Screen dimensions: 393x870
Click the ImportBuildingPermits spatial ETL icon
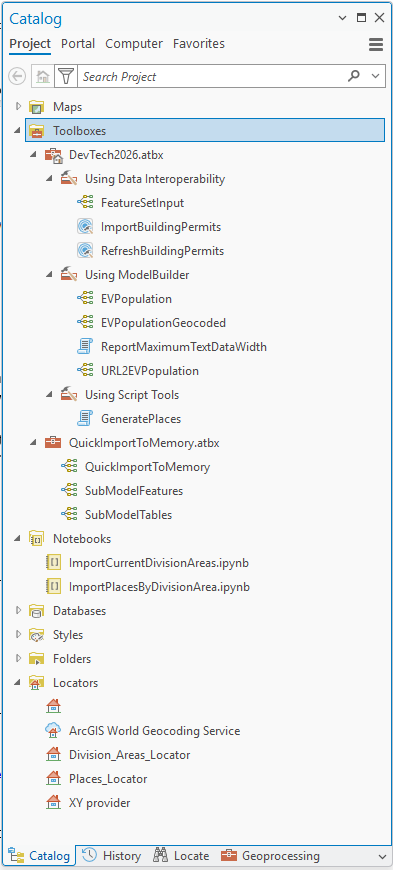pos(85,227)
